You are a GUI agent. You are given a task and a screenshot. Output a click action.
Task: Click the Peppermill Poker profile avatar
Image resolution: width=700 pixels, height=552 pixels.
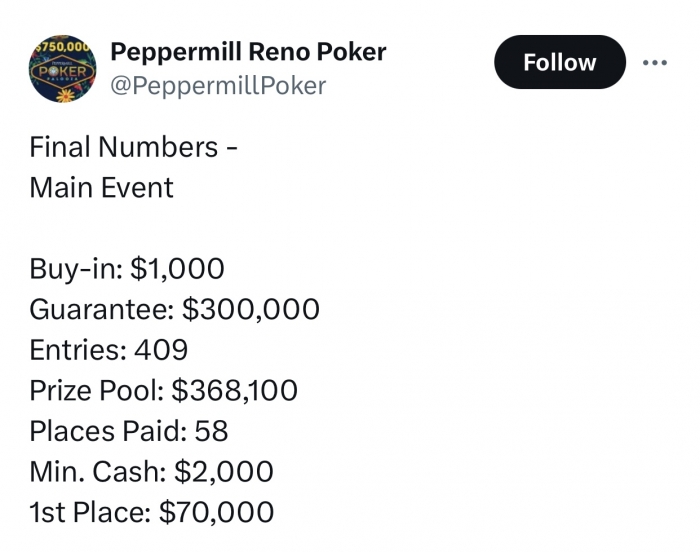(x=62, y=69)
